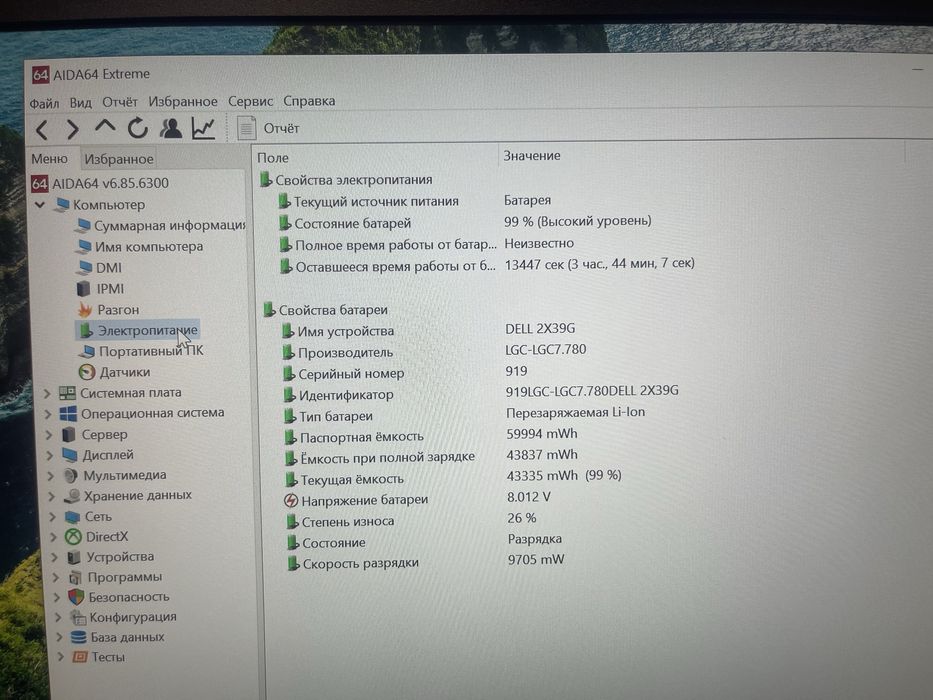The width and height of the screenshot is (933, 700).
Task: Expand the Дисплей node
Action: [x=50, y=456]
